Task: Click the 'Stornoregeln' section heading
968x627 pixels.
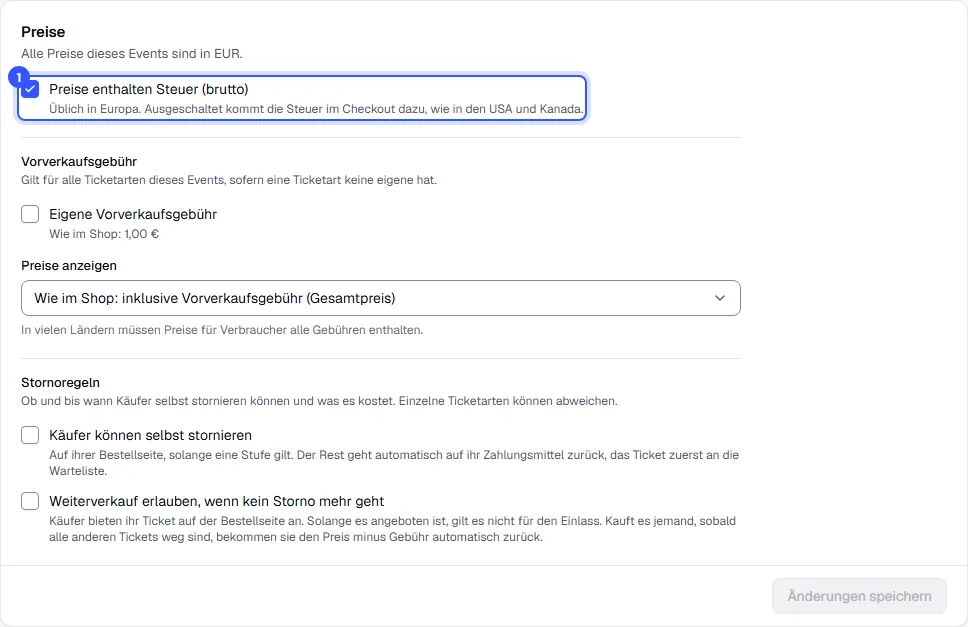Action: point(60,383)
